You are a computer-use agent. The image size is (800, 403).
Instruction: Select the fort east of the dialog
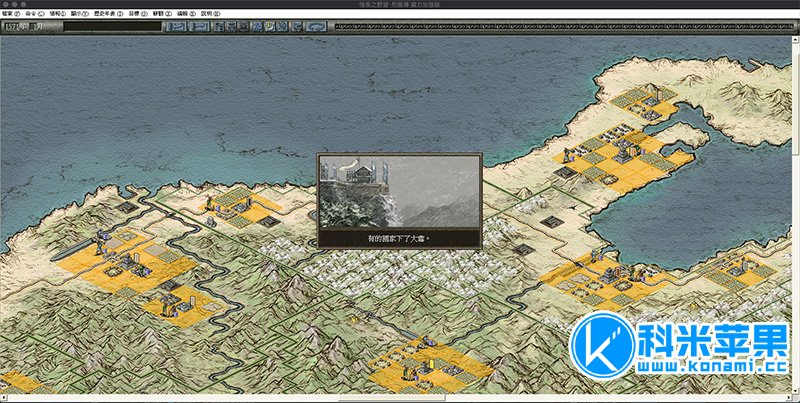551,221
